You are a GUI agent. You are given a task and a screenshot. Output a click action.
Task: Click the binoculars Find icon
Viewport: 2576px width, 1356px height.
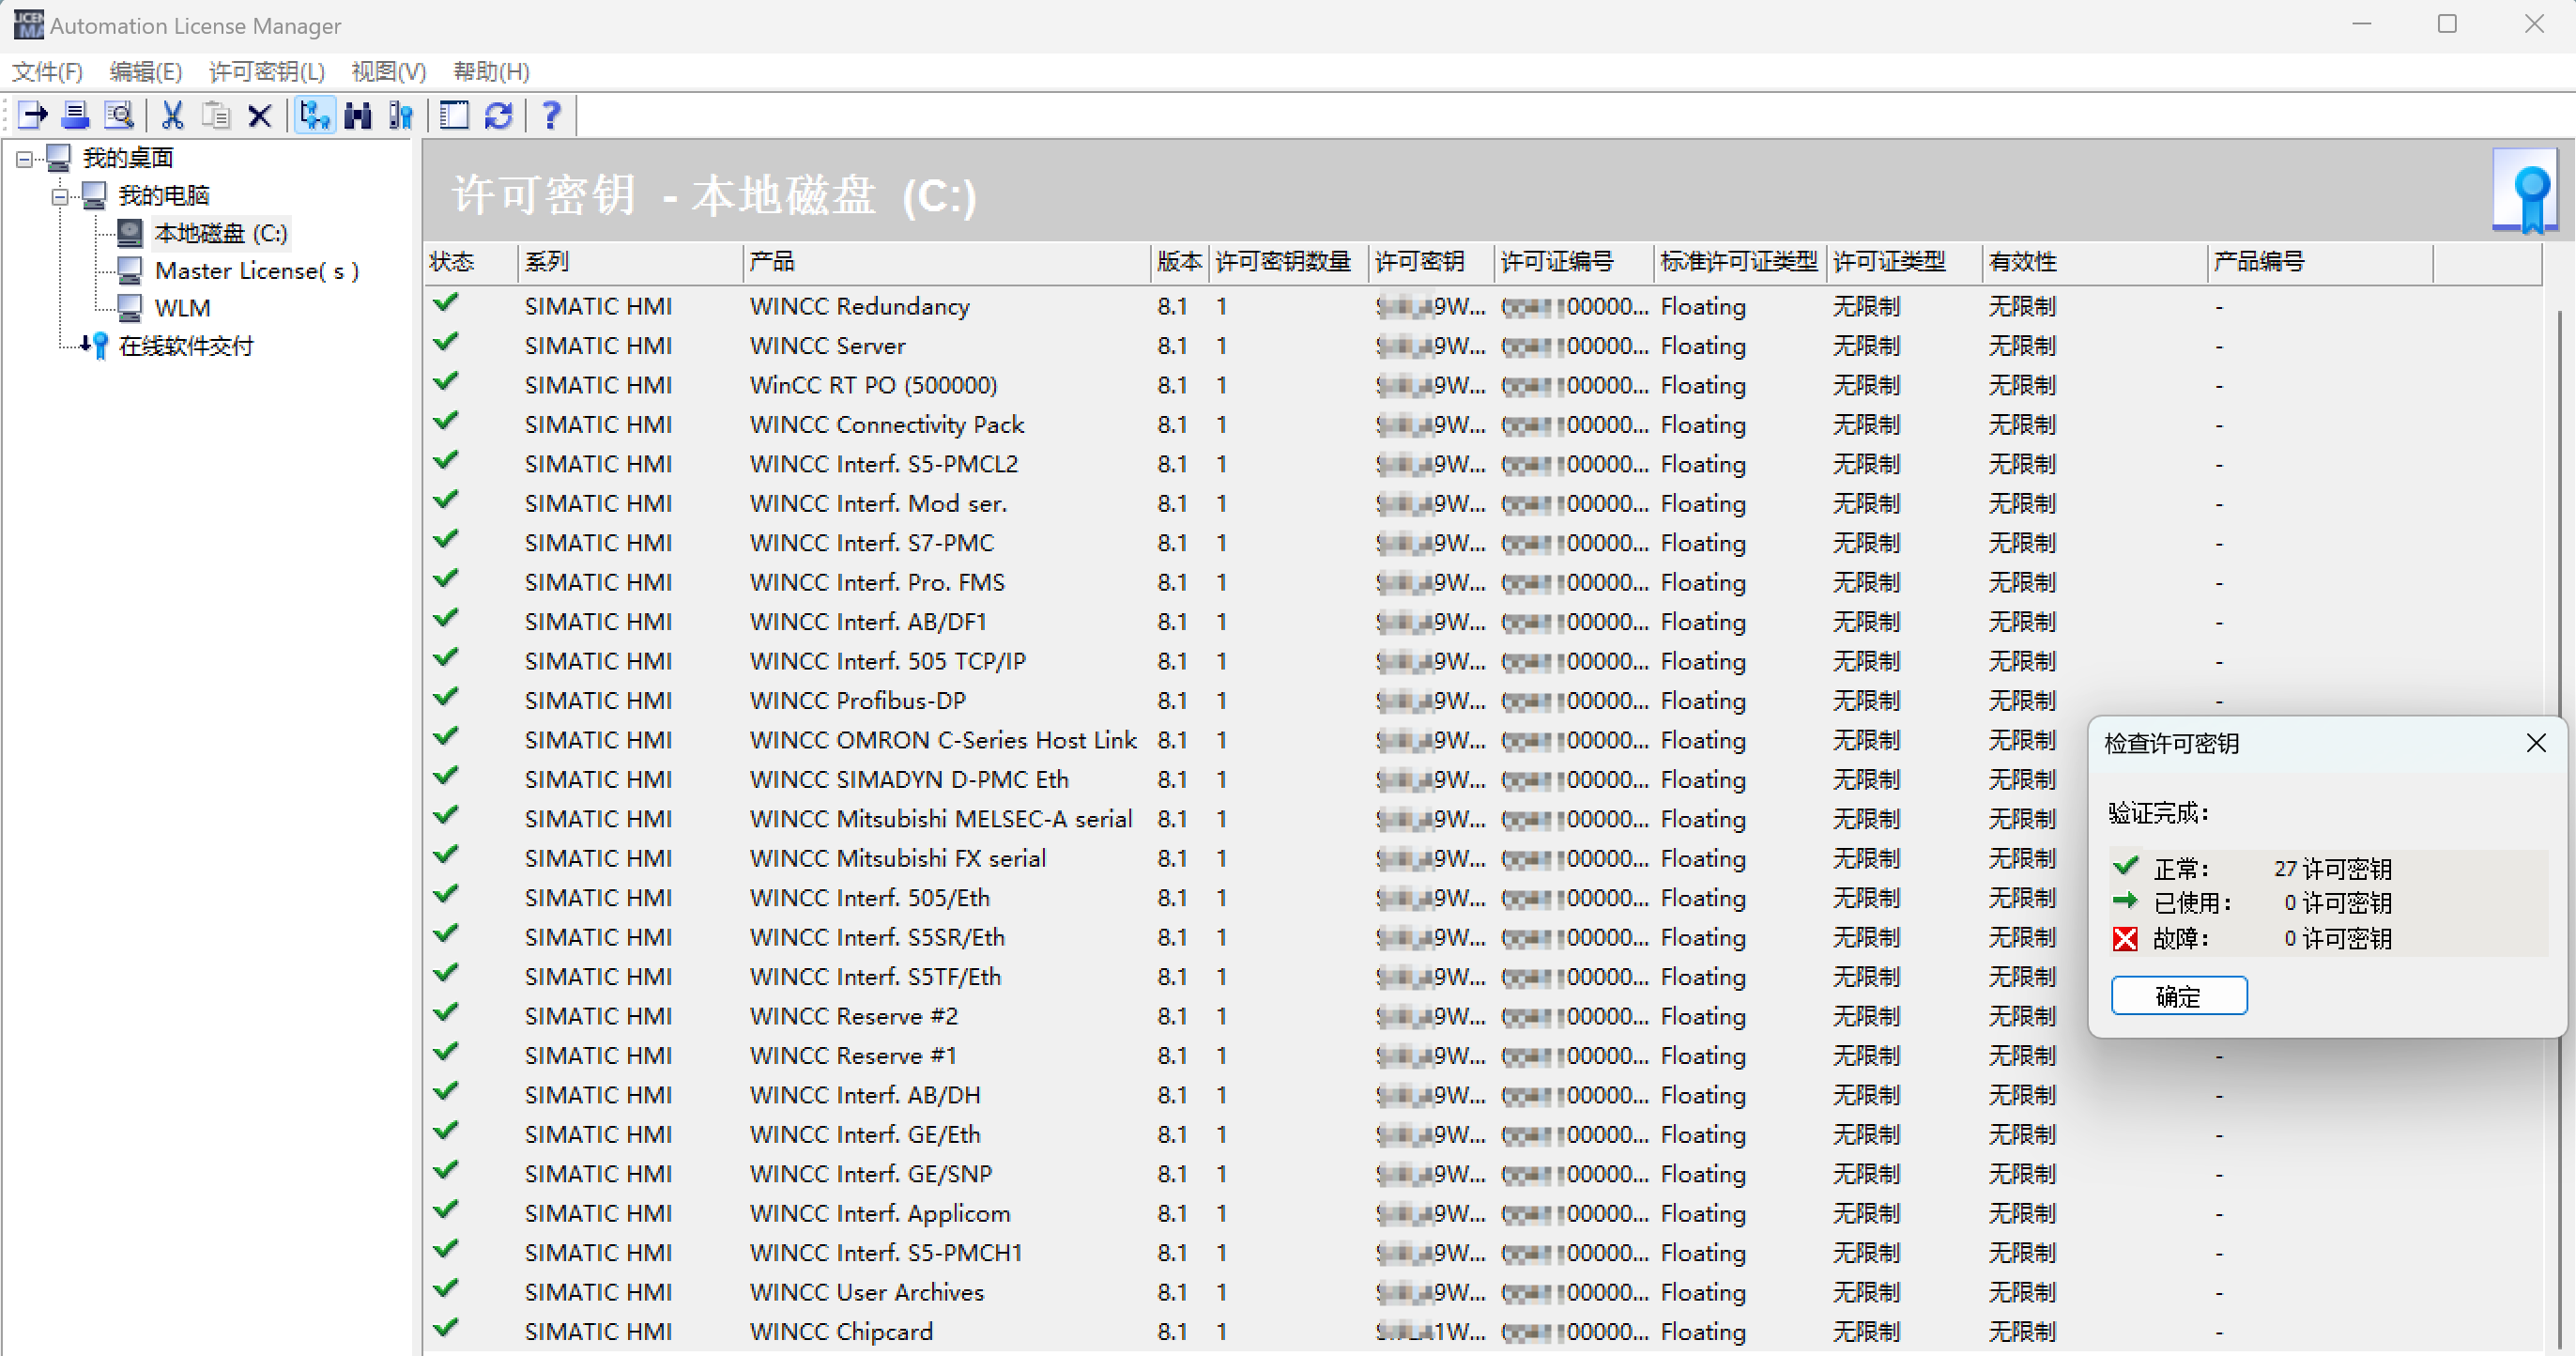[357, 116]
